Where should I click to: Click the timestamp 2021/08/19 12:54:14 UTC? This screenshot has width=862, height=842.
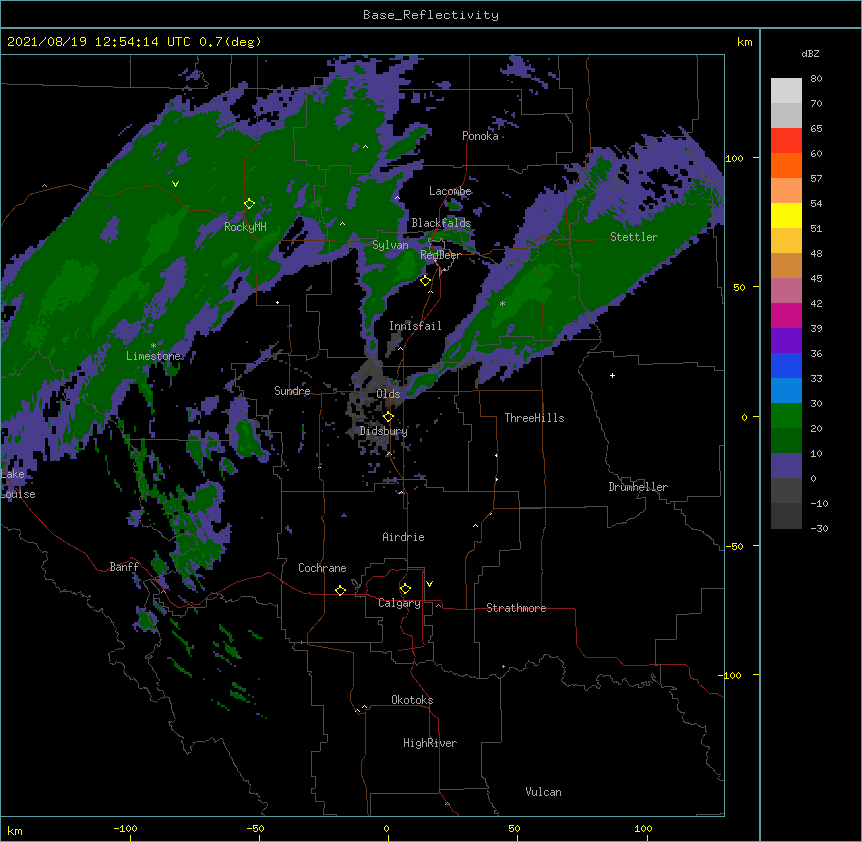point(99,42)
